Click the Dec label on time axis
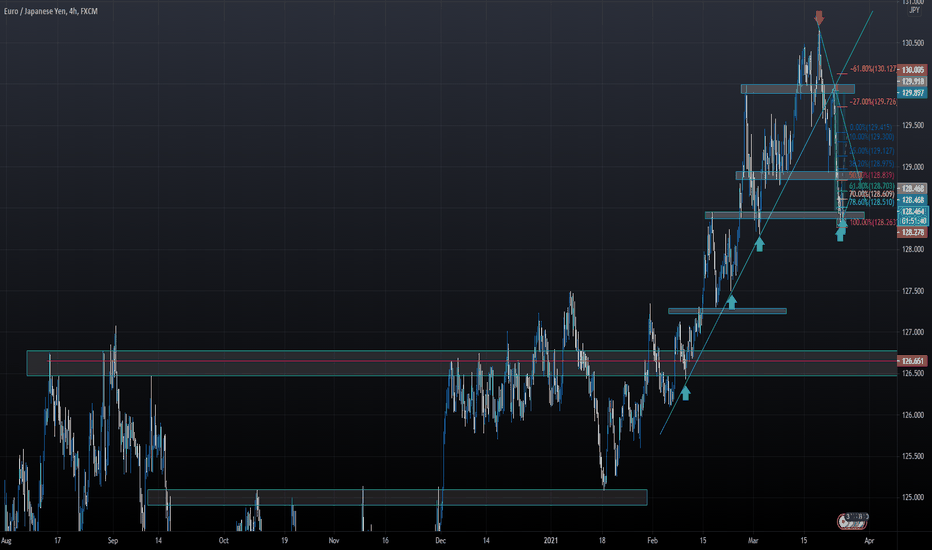The image size is (932, 550). pos(440,540)
